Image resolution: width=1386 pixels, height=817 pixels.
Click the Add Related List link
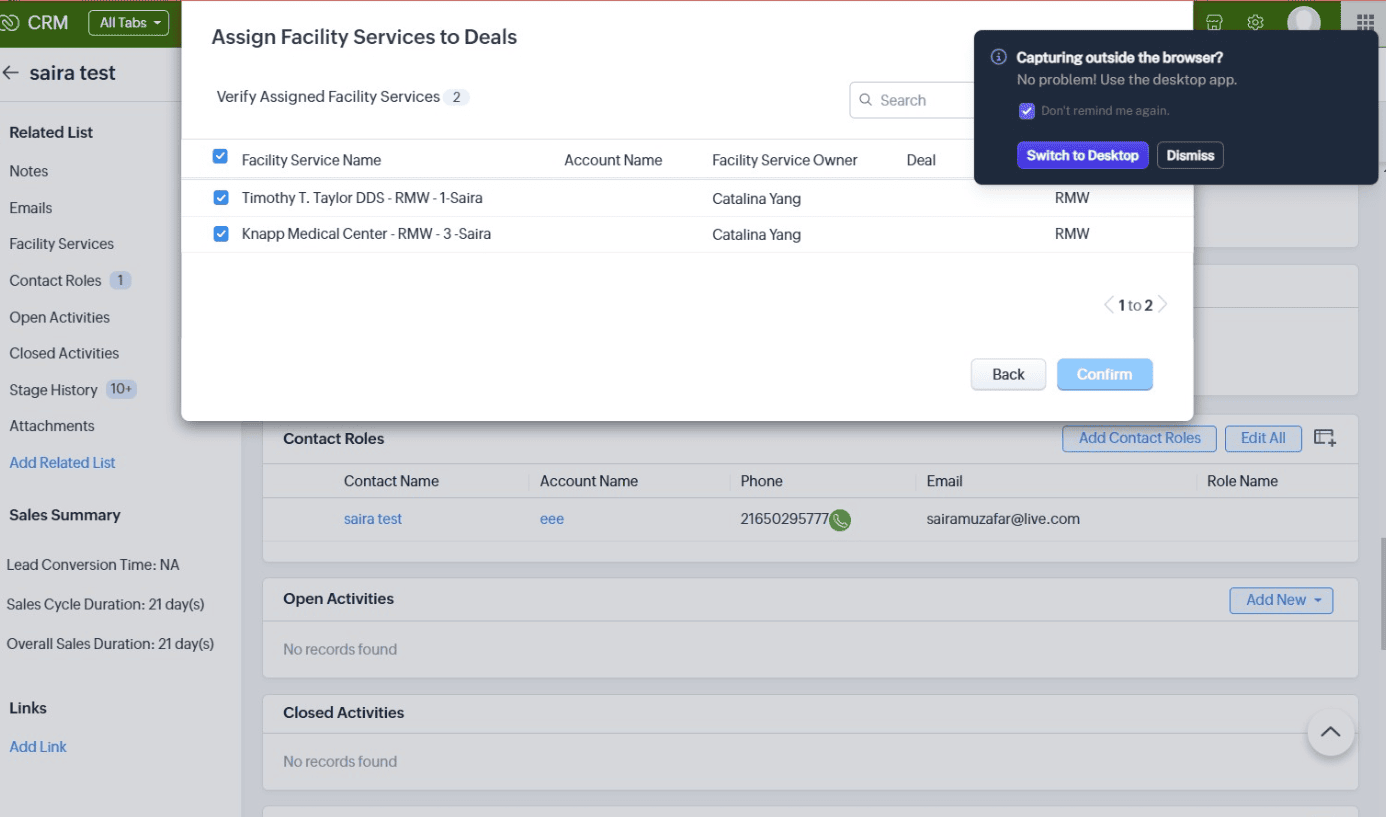tap(62, 463)
